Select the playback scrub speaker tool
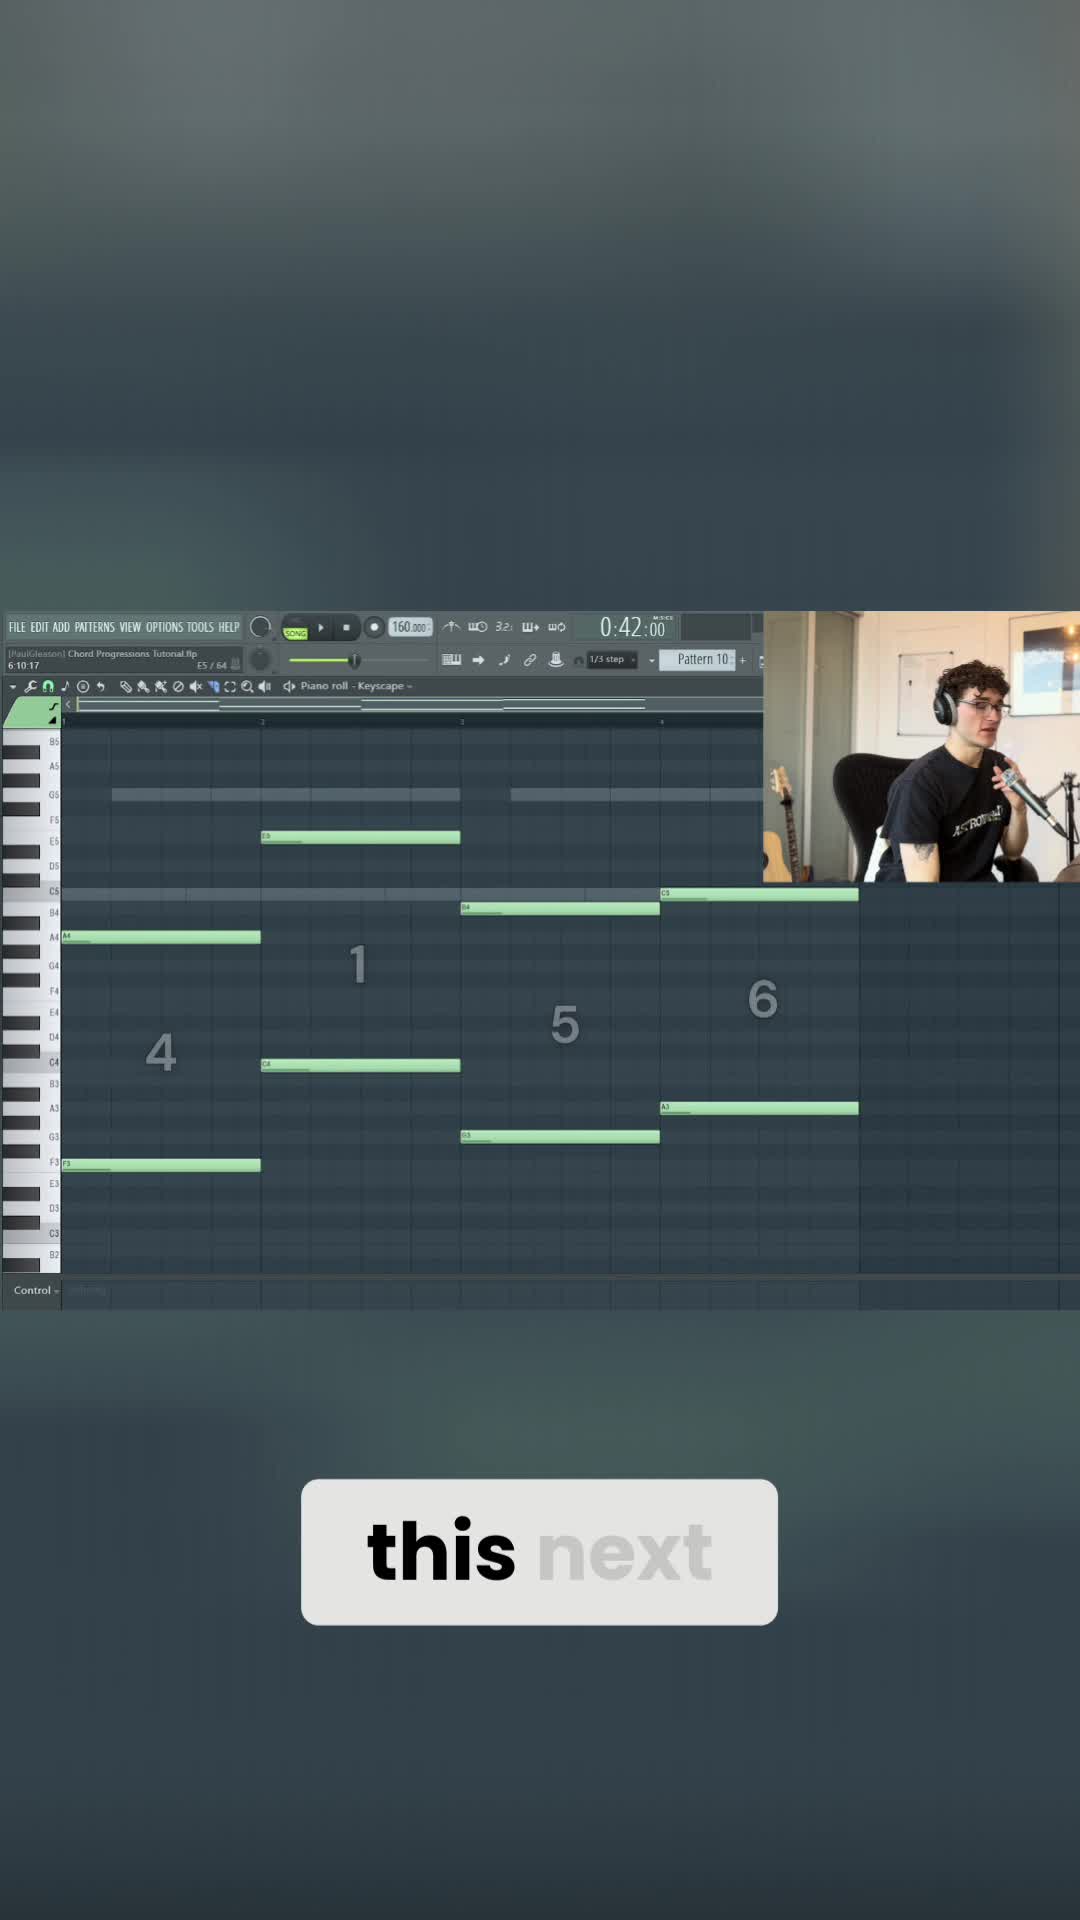 click(x=264, y=686)
